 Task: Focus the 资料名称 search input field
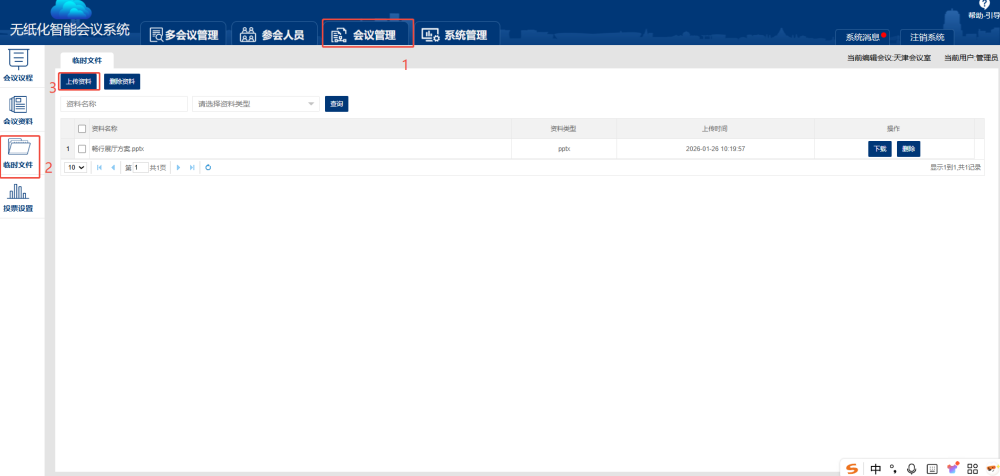[x=124, y=104]
